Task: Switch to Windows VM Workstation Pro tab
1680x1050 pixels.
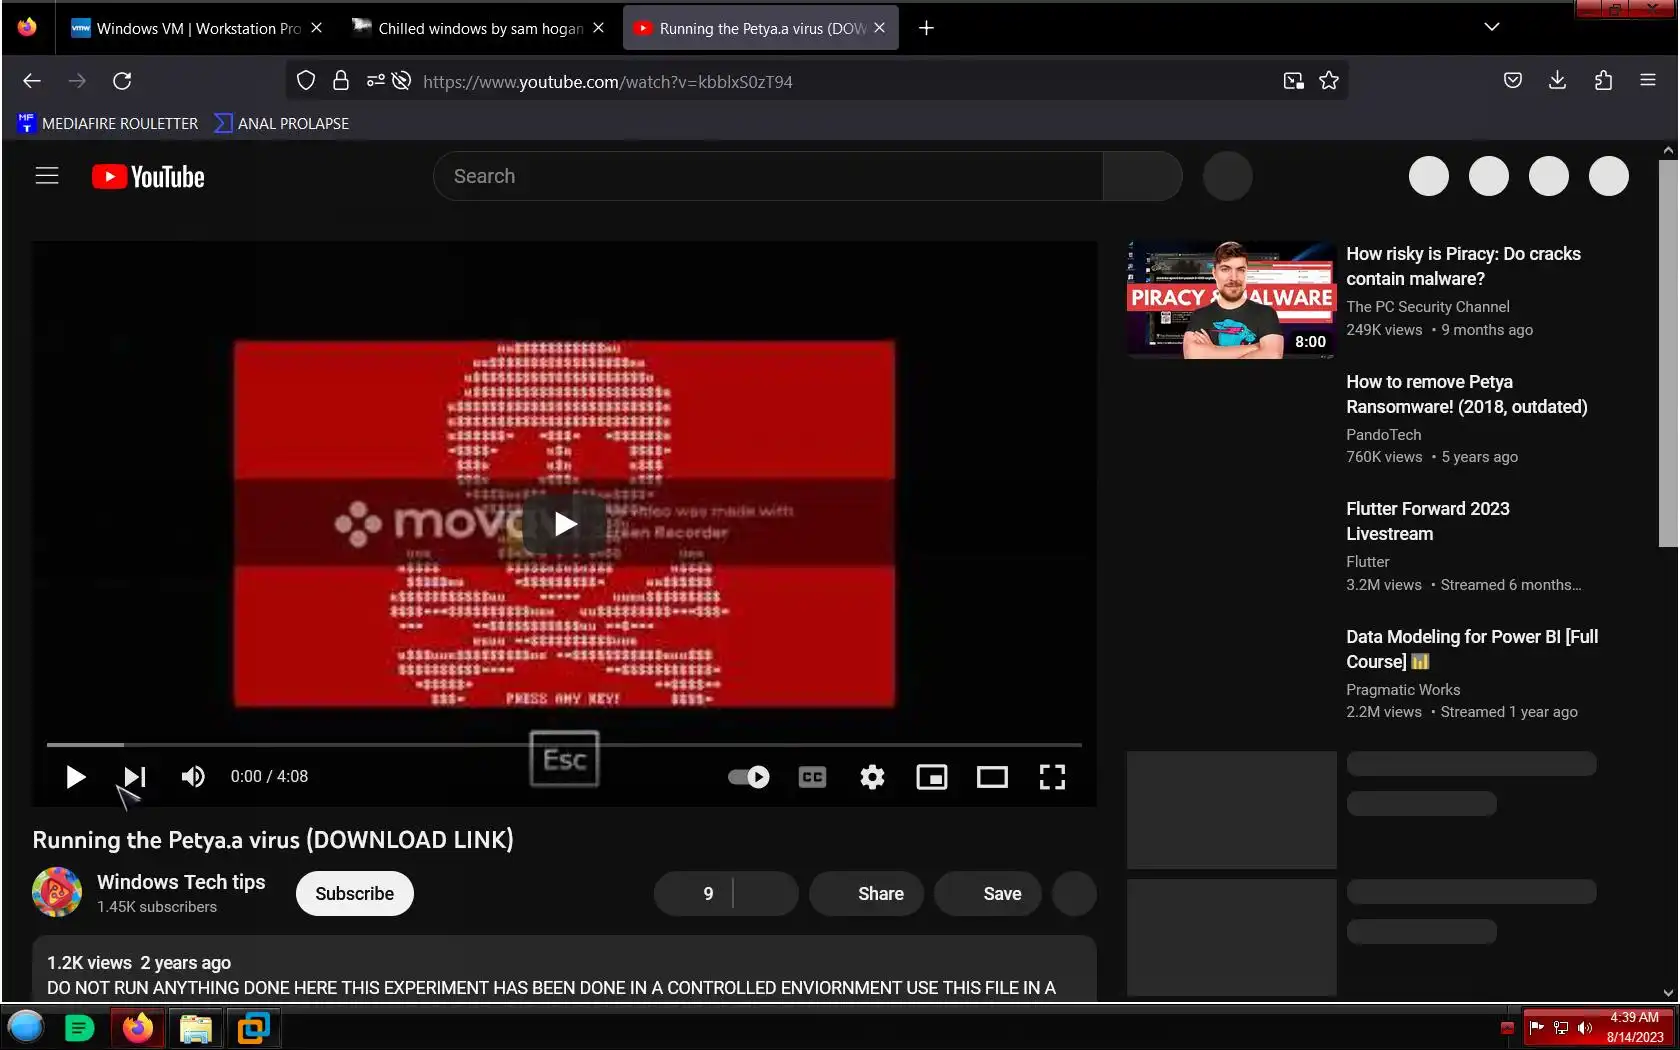Action: [x=198, y=28]
